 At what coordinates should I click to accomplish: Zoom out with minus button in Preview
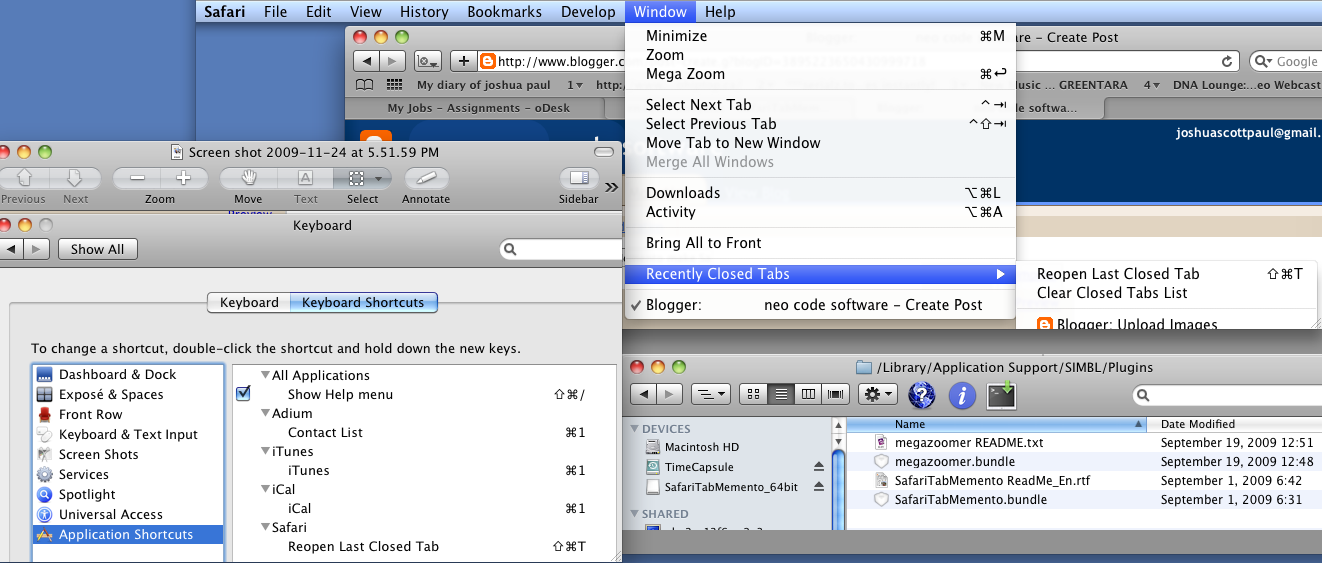pos(137,179)
